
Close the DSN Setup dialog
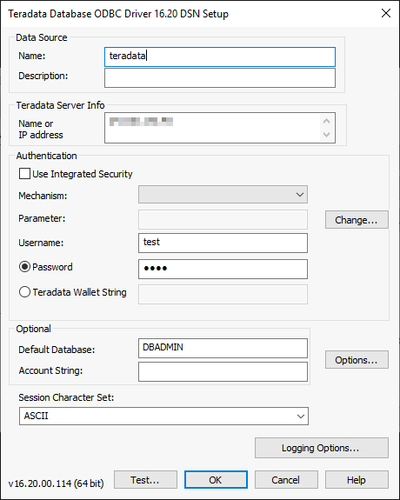(x=386, y=13)
